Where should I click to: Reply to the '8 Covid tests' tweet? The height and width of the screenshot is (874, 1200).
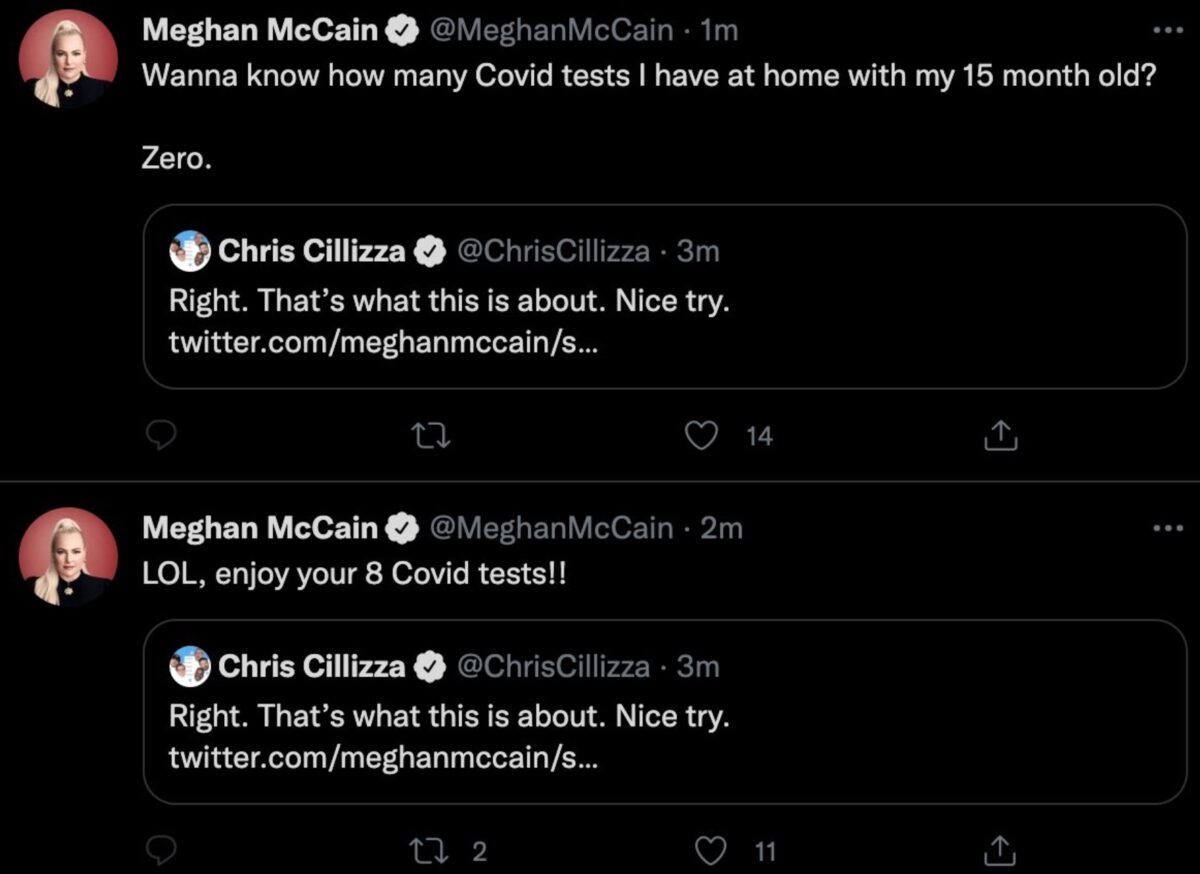coord(162,851)
